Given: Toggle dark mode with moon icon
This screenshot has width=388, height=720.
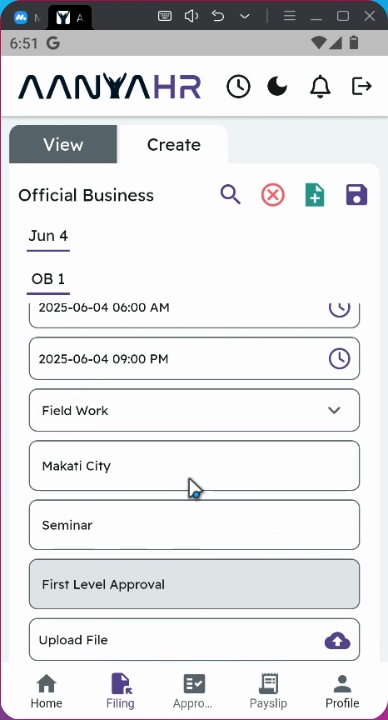Looking at the screenshot, I should [x=277, y=86].
